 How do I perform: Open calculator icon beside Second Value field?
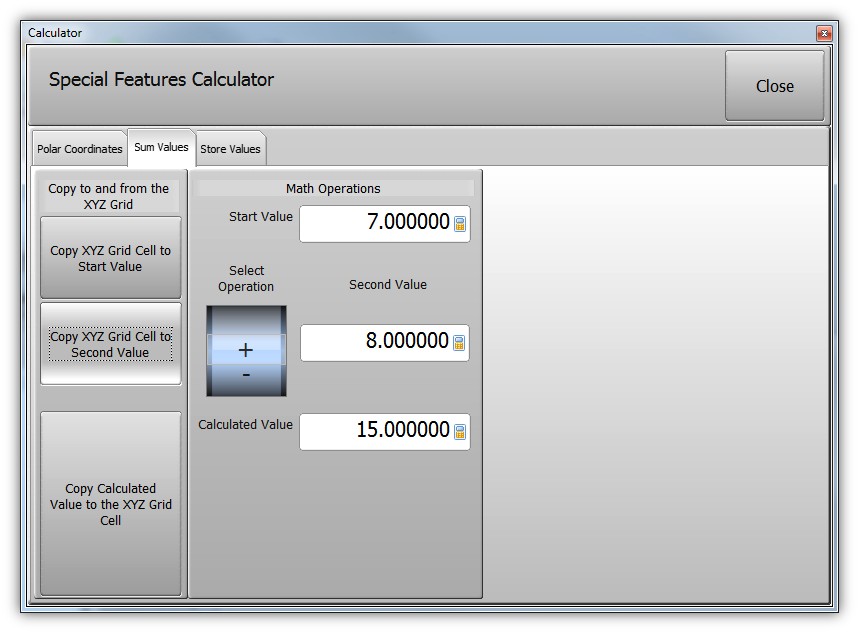(460, 343)
